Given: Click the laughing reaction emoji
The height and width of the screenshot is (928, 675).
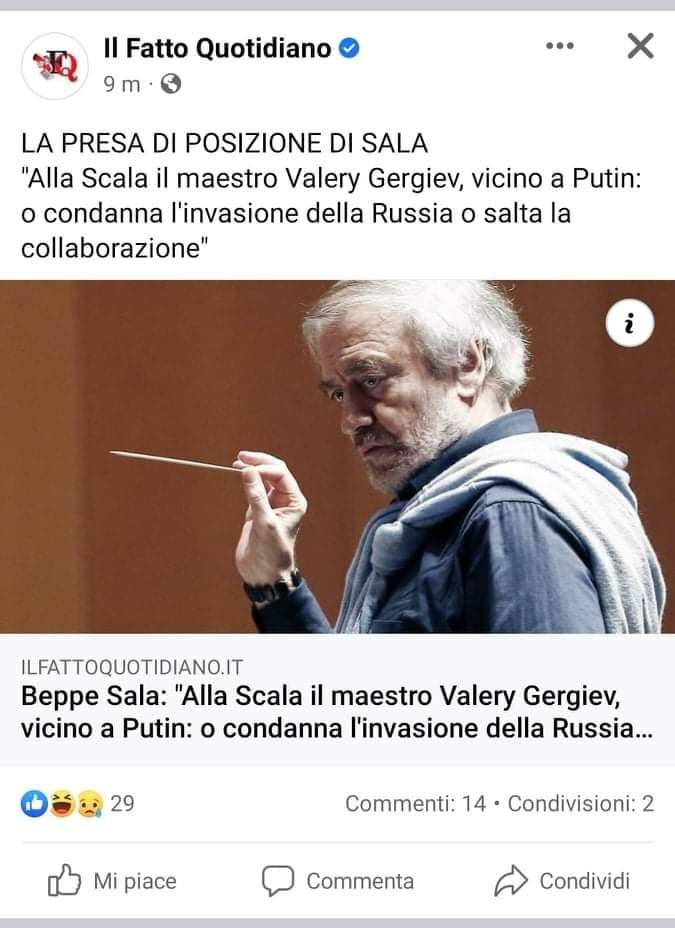Looking at the screenshot, I should [62, 804].
